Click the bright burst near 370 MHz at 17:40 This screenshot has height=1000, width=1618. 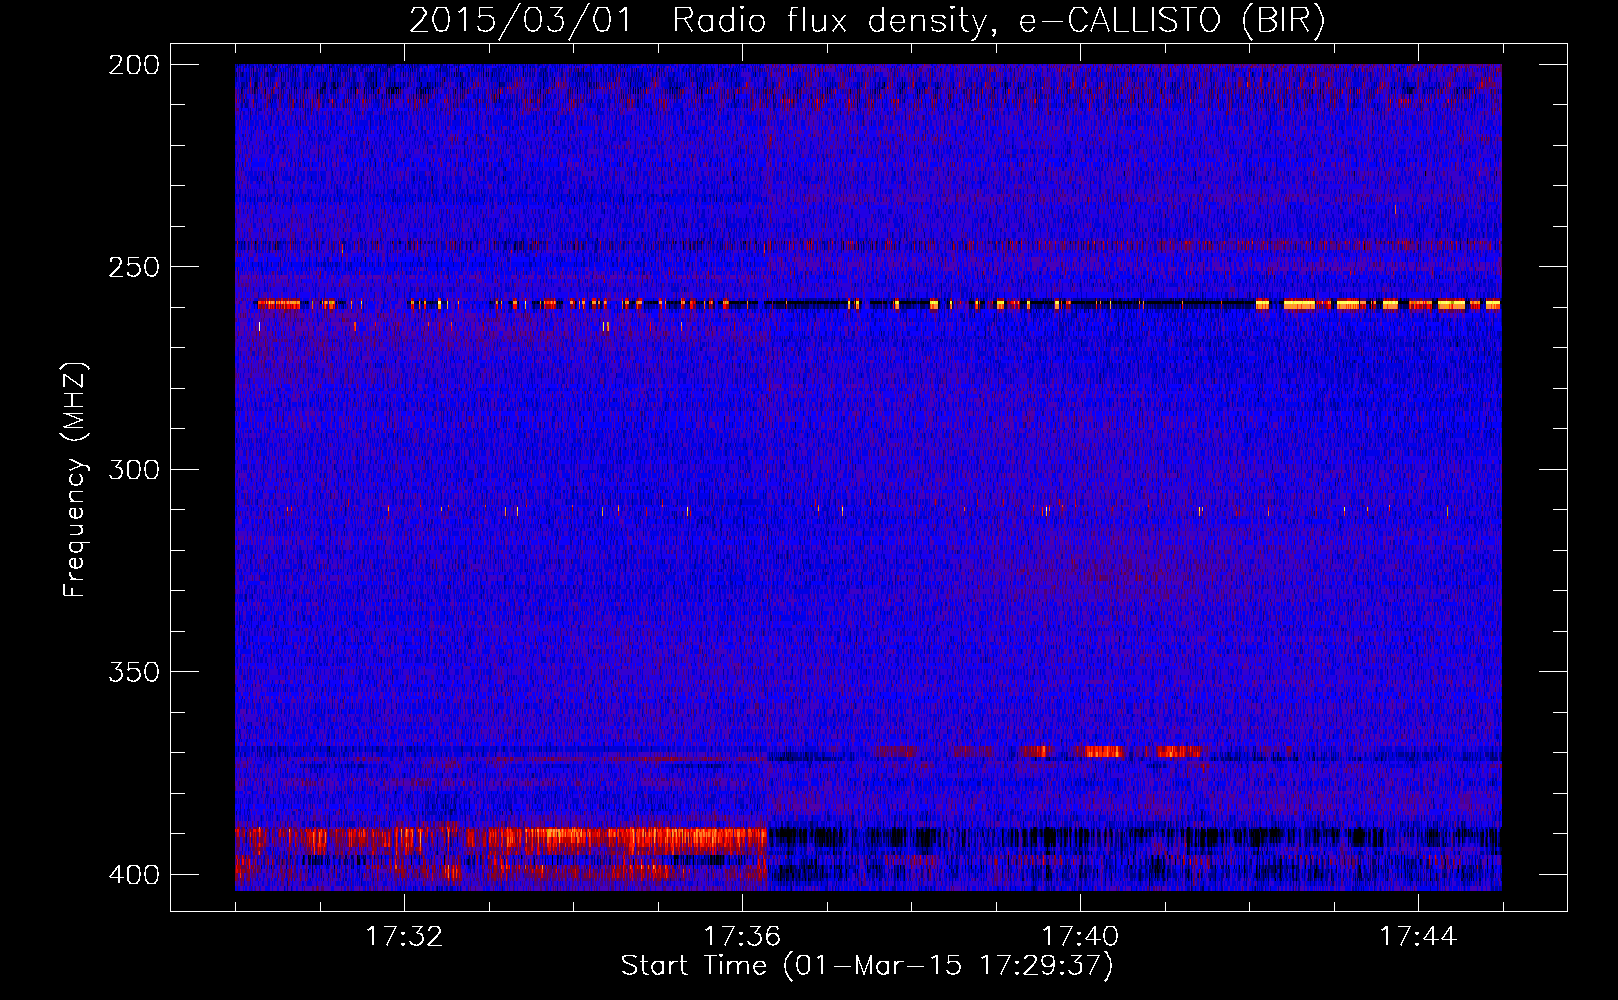(1105, 751)
